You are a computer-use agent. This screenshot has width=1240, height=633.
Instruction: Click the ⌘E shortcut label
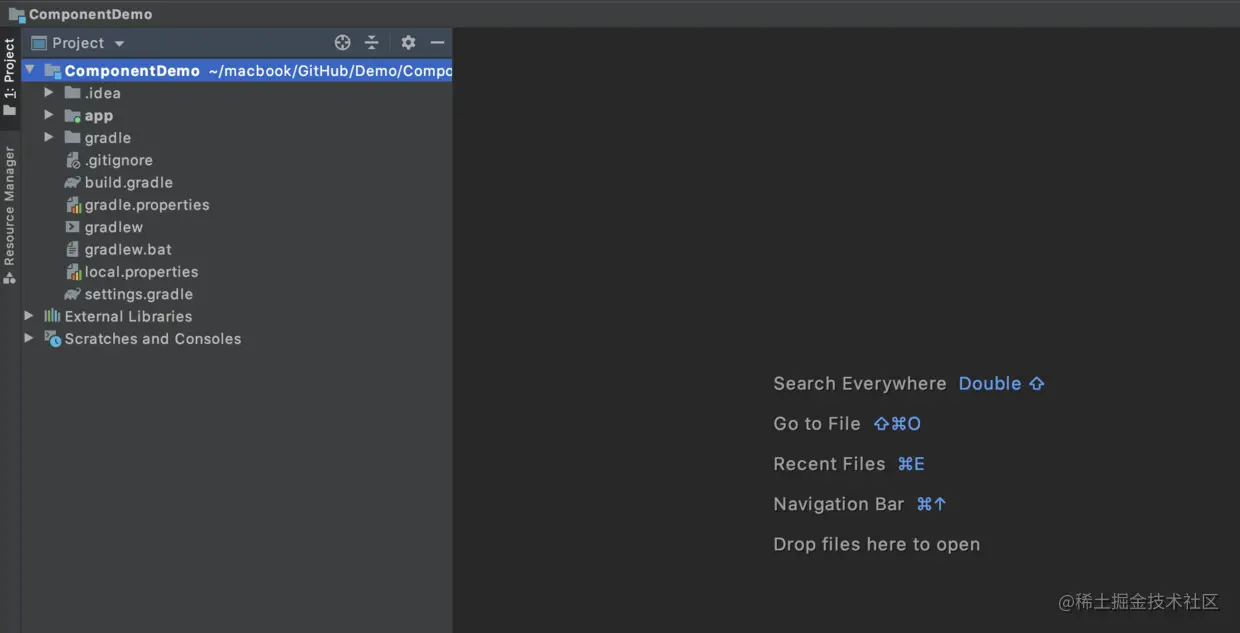coord(911,464)
